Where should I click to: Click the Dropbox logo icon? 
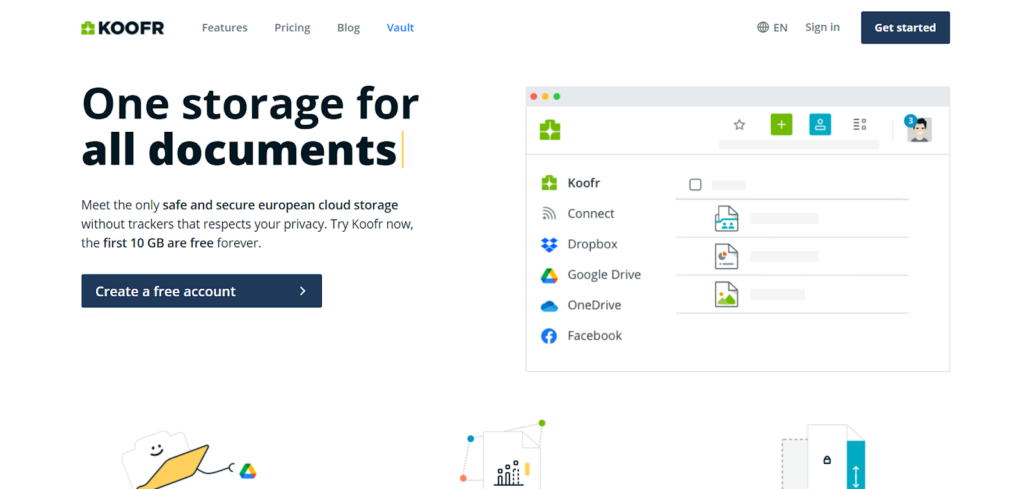(549, 245)
